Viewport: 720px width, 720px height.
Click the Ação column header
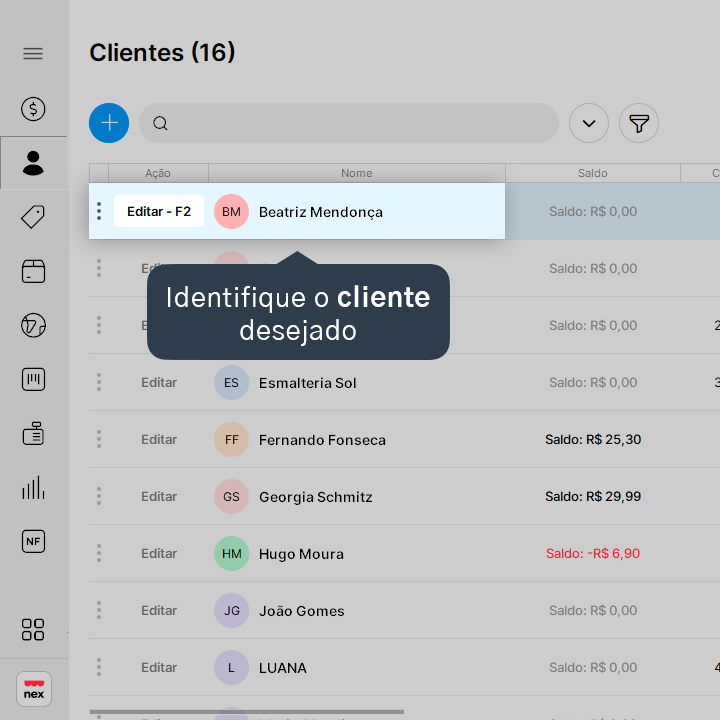click(158, 173)
